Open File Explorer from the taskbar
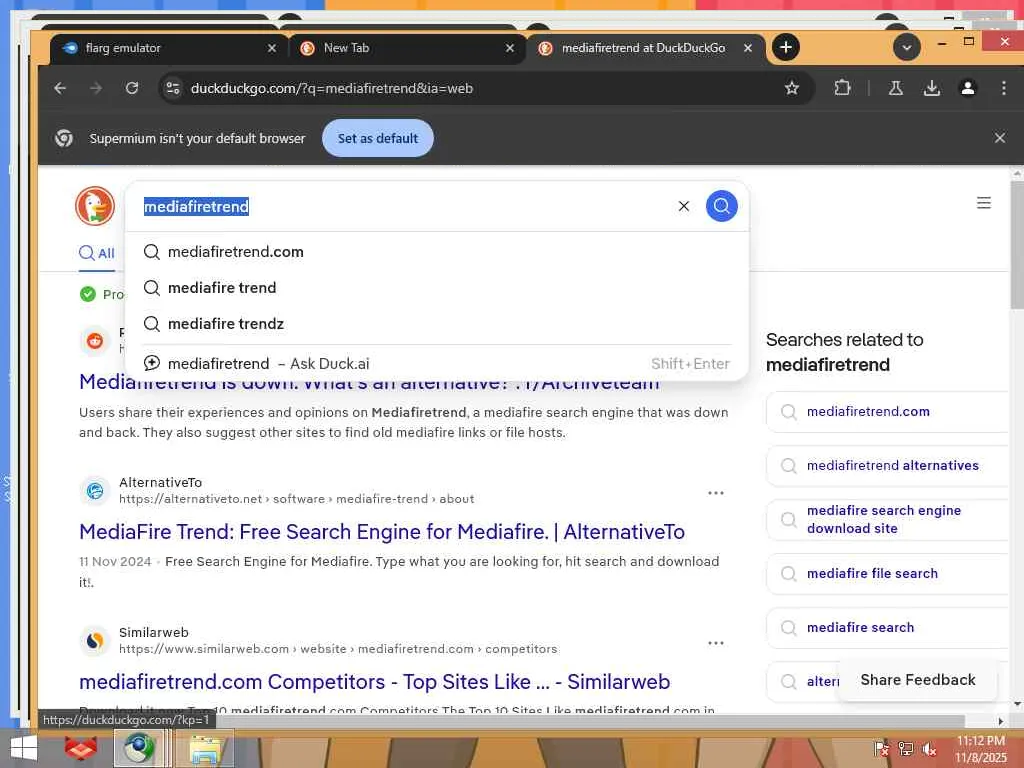This screenshot has height=768, width=1024. click(205, 749)
